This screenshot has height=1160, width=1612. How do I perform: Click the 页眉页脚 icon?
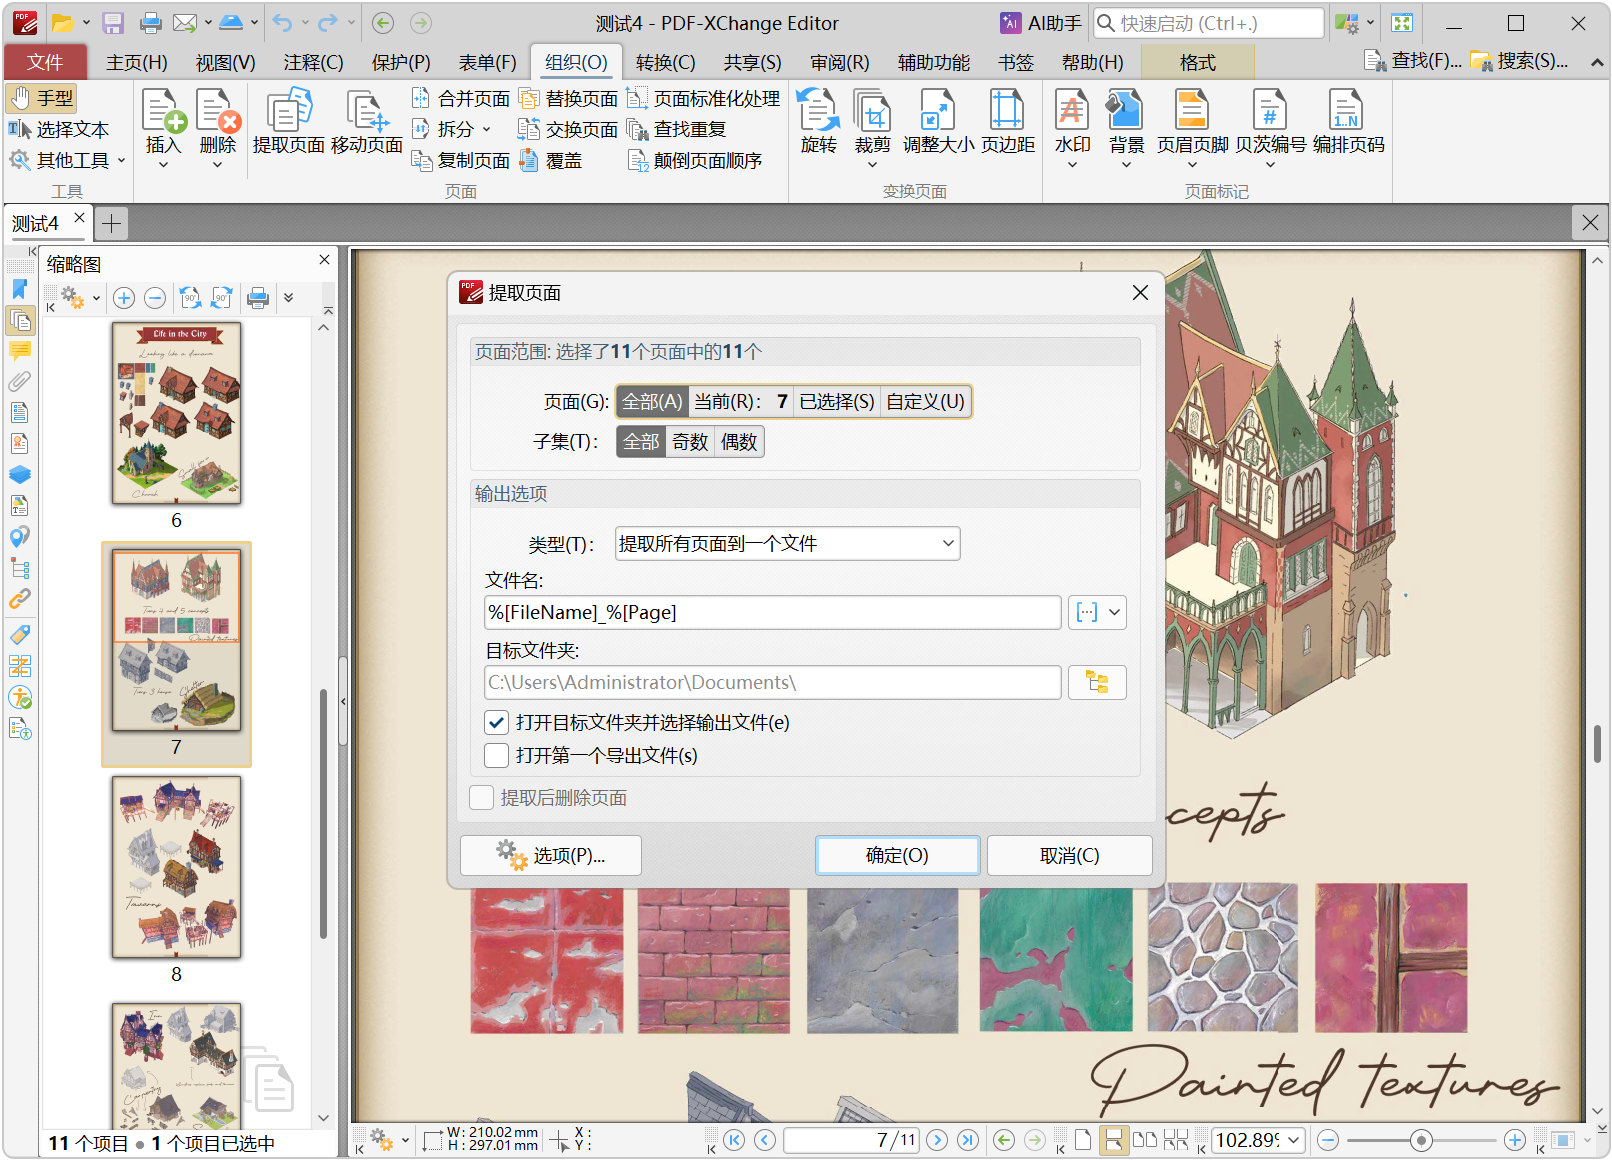[1192, 128]
